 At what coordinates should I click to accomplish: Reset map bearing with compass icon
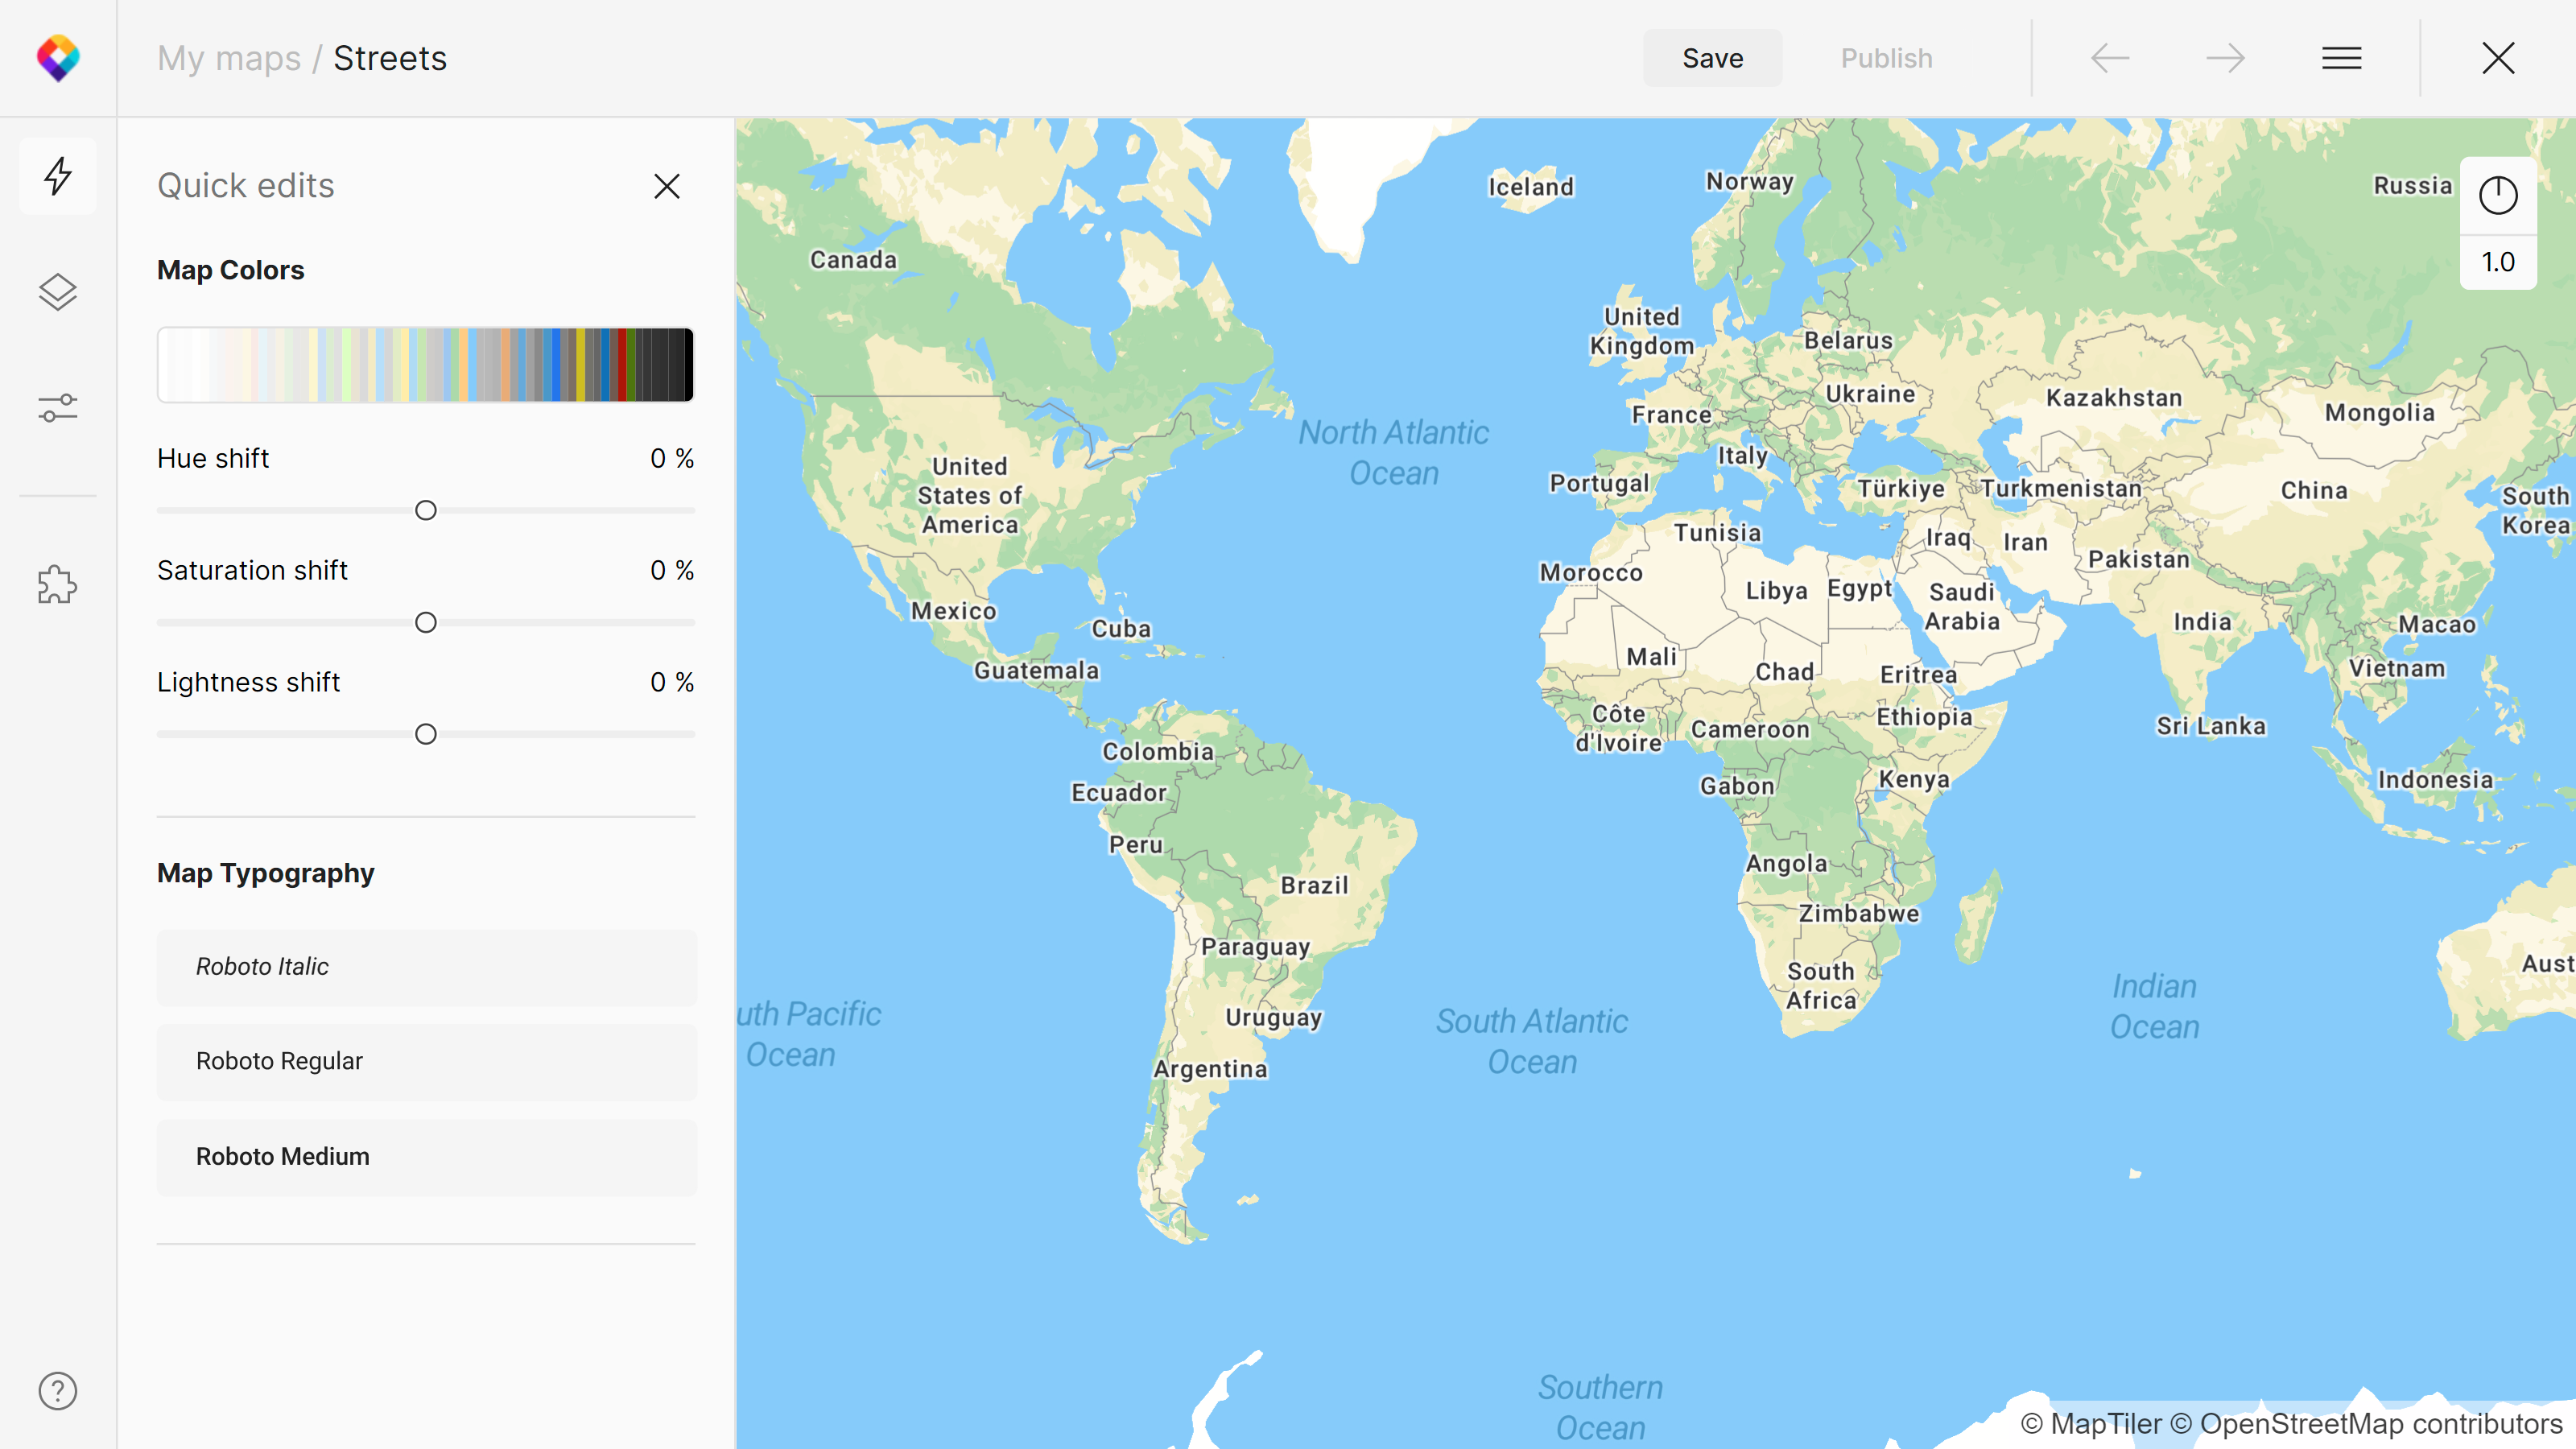coord(2497,195)
